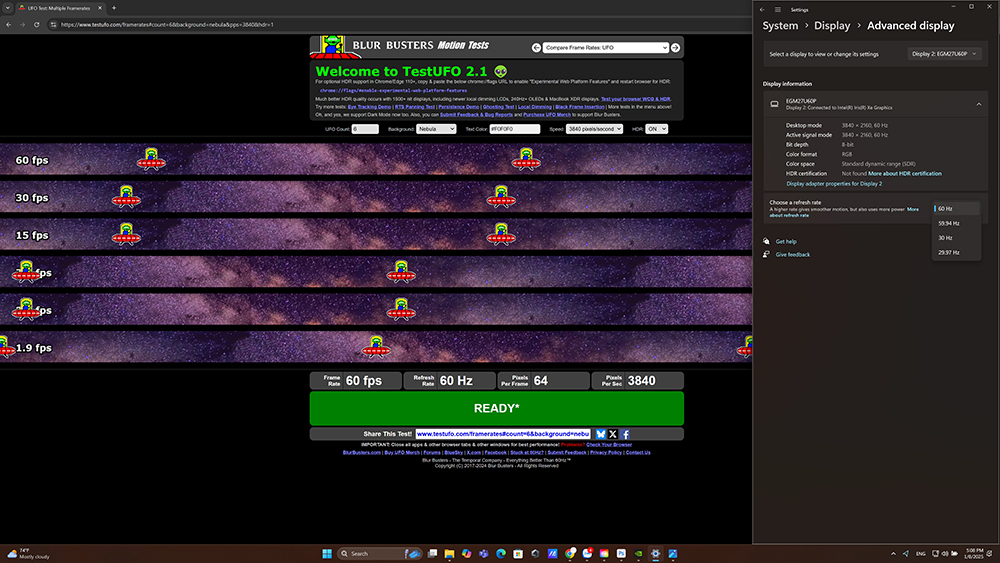The height and width of the screenshot is (563, 1000).
Task: Open the HDR ON dropdown
Action: tap(656, 129)
